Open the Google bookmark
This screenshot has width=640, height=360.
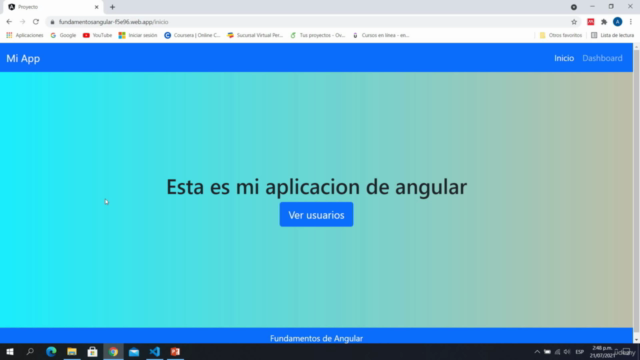click(x=63, y=36)
